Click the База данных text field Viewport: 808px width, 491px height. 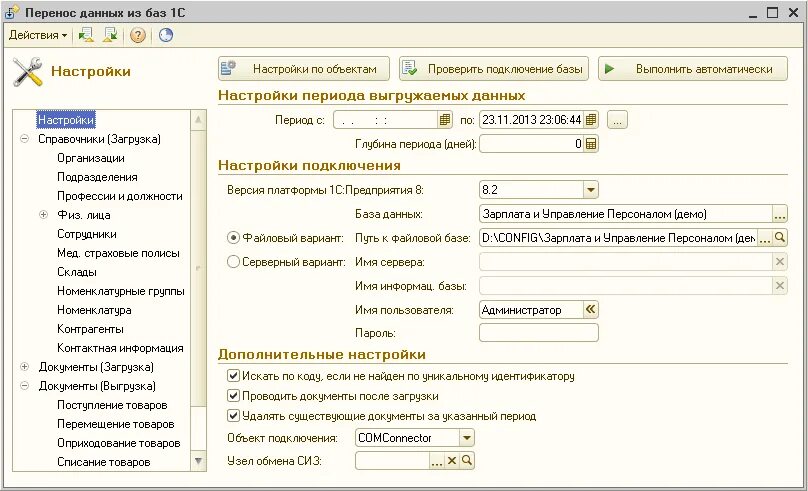point(626,214)
